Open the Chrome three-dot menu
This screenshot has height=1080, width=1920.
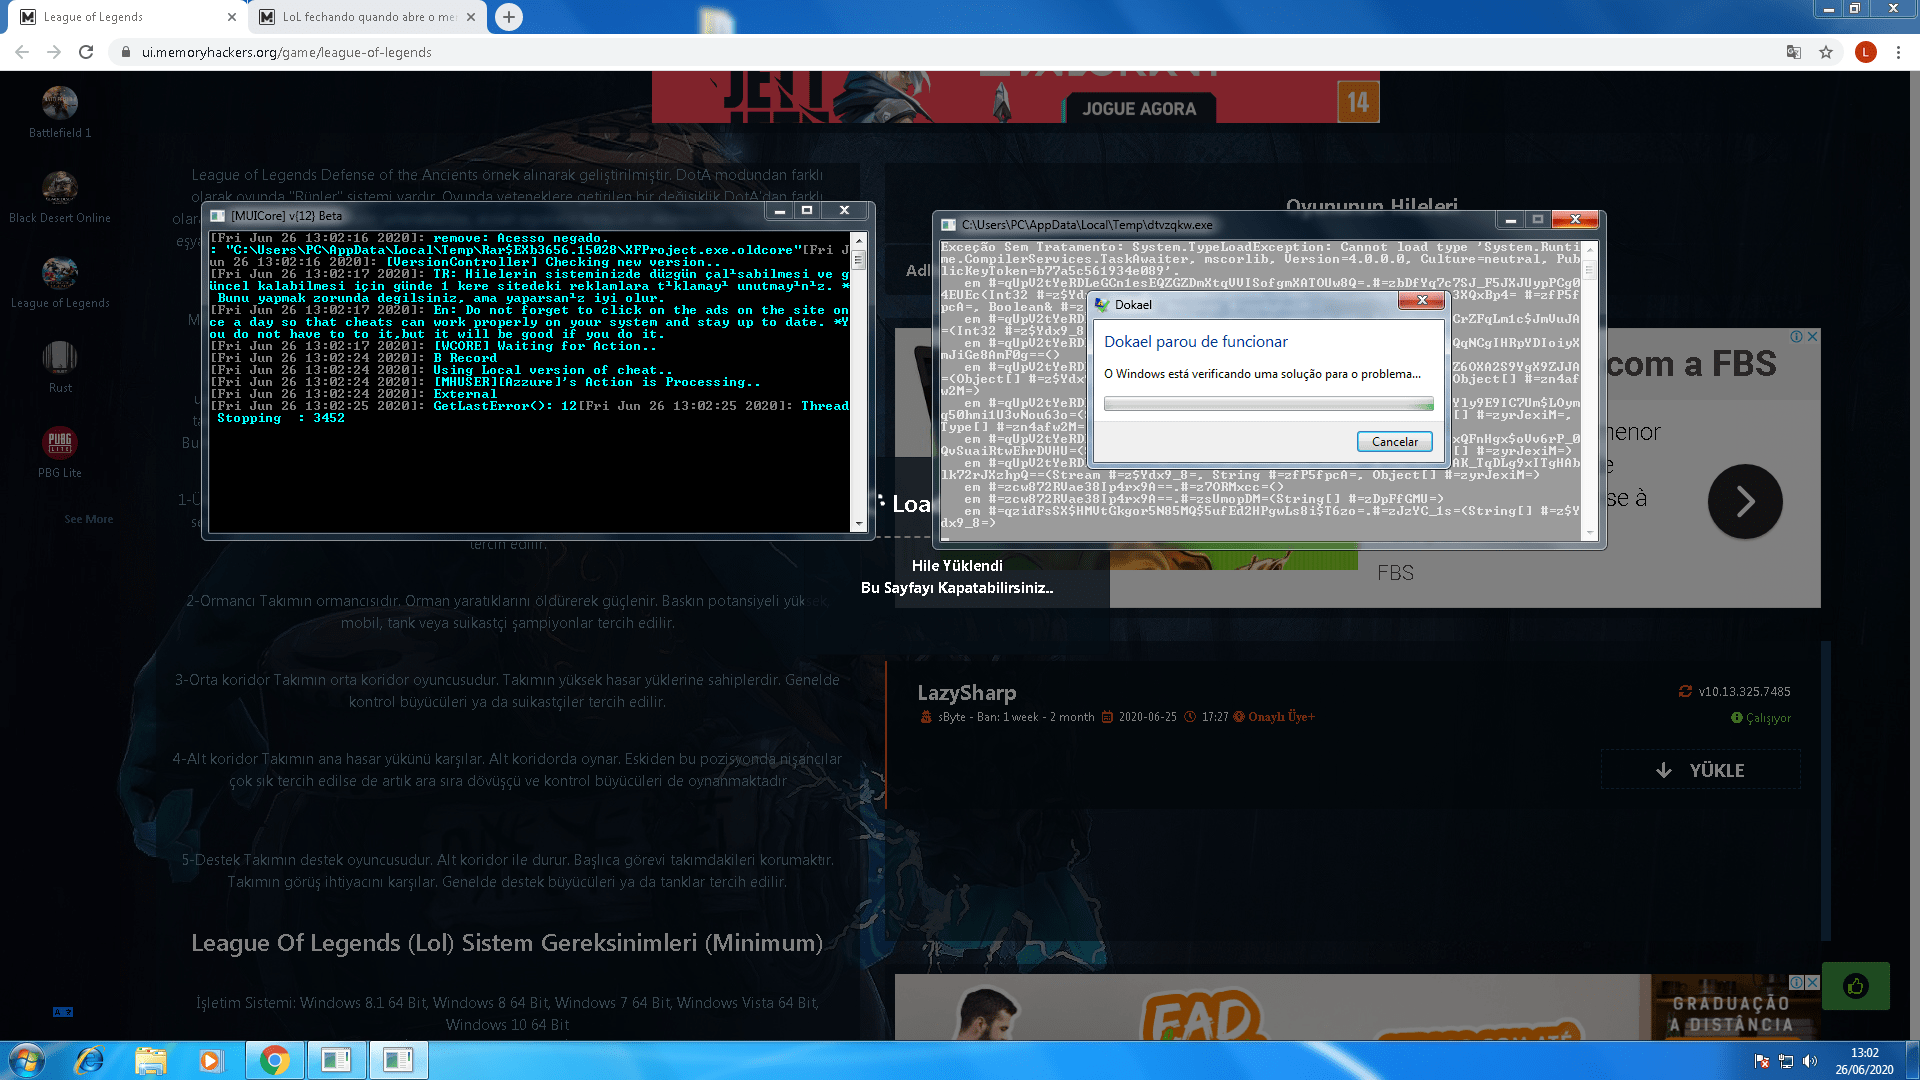(1898, 52)
